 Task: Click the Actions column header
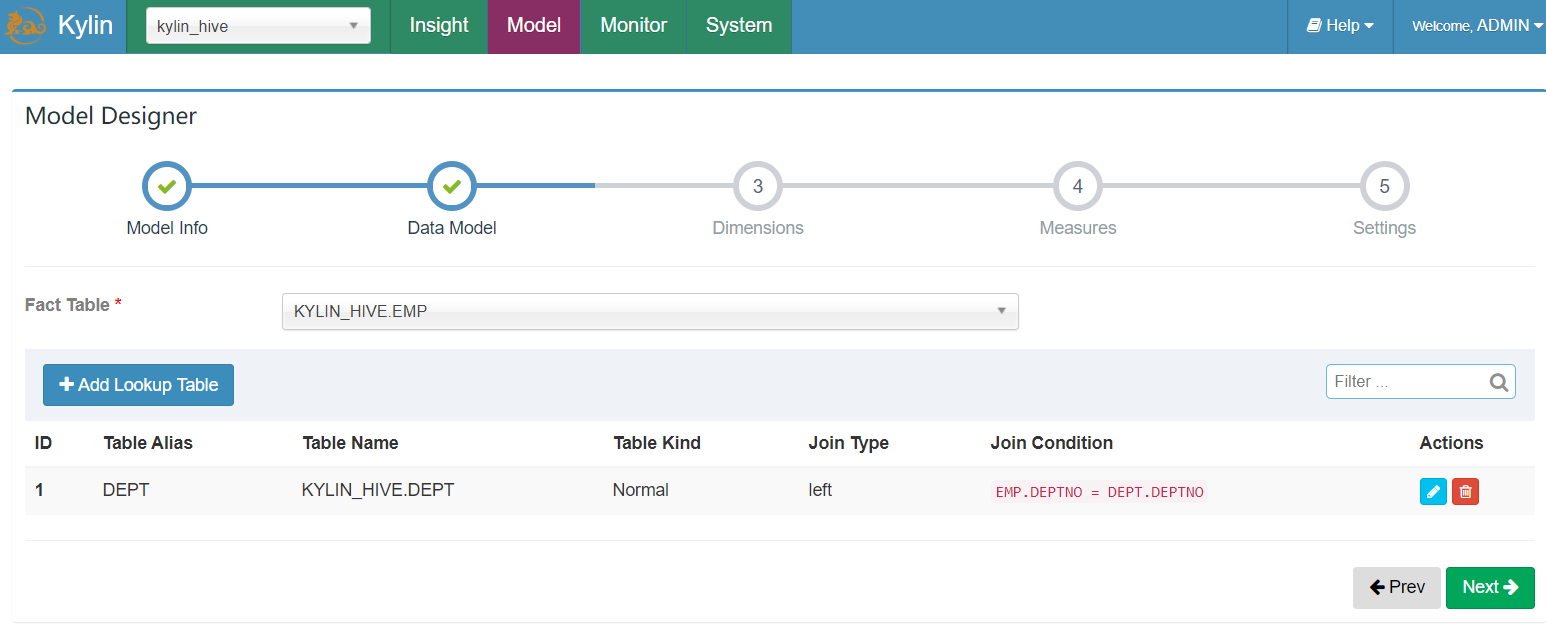[1452, 443]
